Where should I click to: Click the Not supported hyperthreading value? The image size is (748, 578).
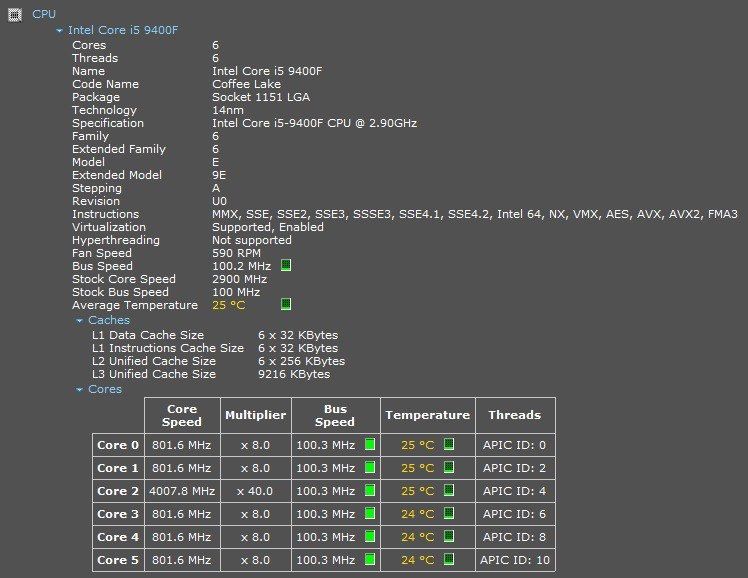(252, 240)
